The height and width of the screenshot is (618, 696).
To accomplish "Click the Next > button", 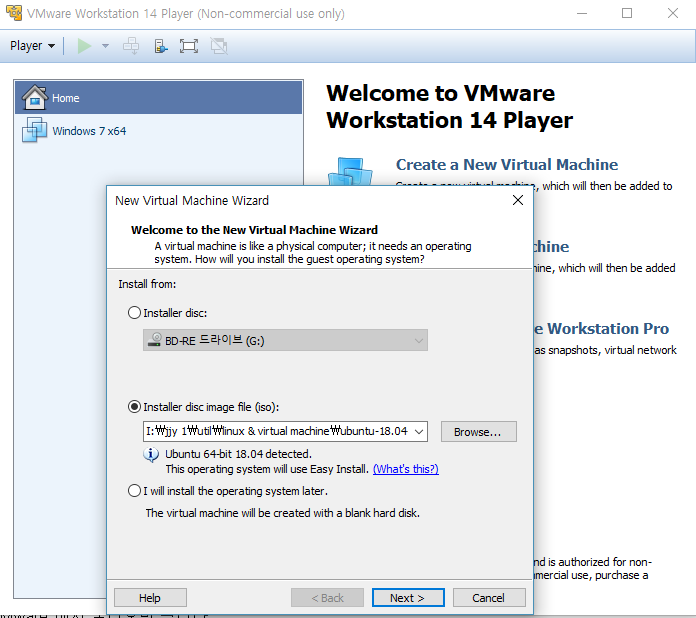I will pos(408,598).
